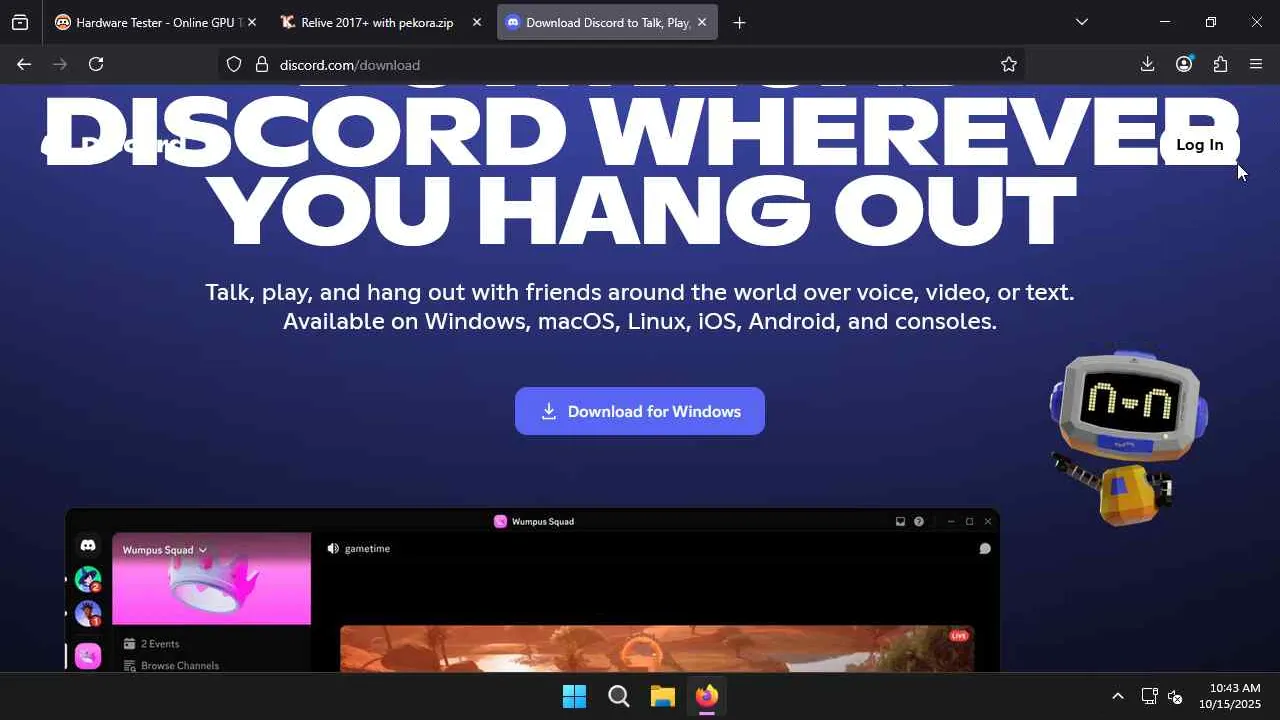This screenshot has height=720, width=1280.
Task: Select the pink Wumpus Squad server icon in sidebar
Action: [88, 655]
